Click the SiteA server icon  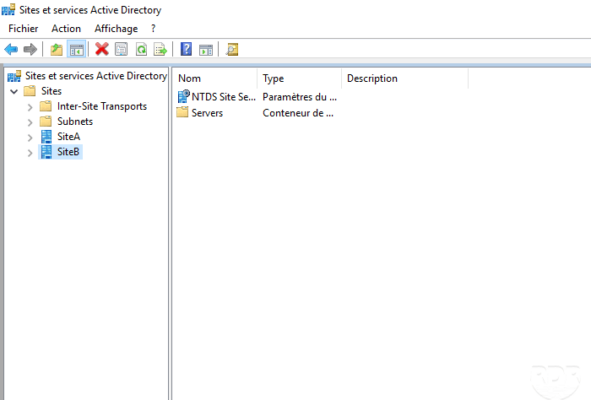46,136
